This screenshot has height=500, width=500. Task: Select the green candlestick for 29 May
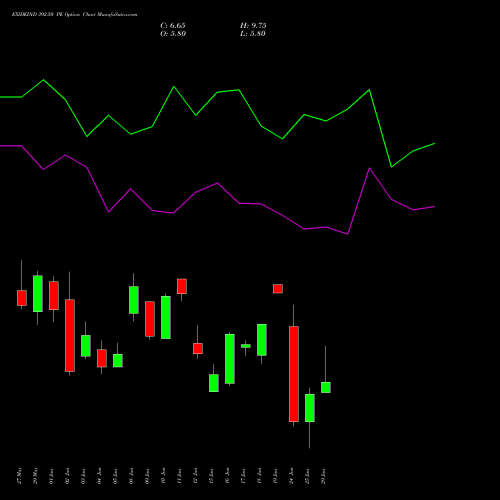38,294
